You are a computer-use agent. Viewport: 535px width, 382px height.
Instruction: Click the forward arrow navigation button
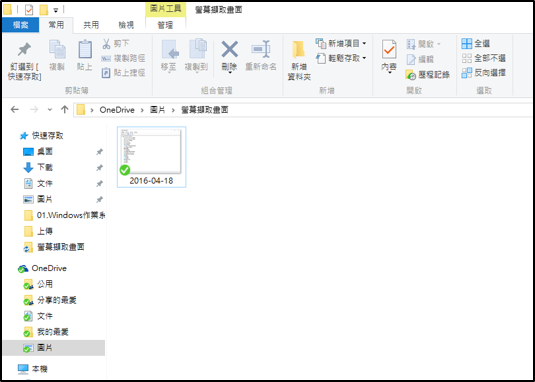(x=34, y=109)
